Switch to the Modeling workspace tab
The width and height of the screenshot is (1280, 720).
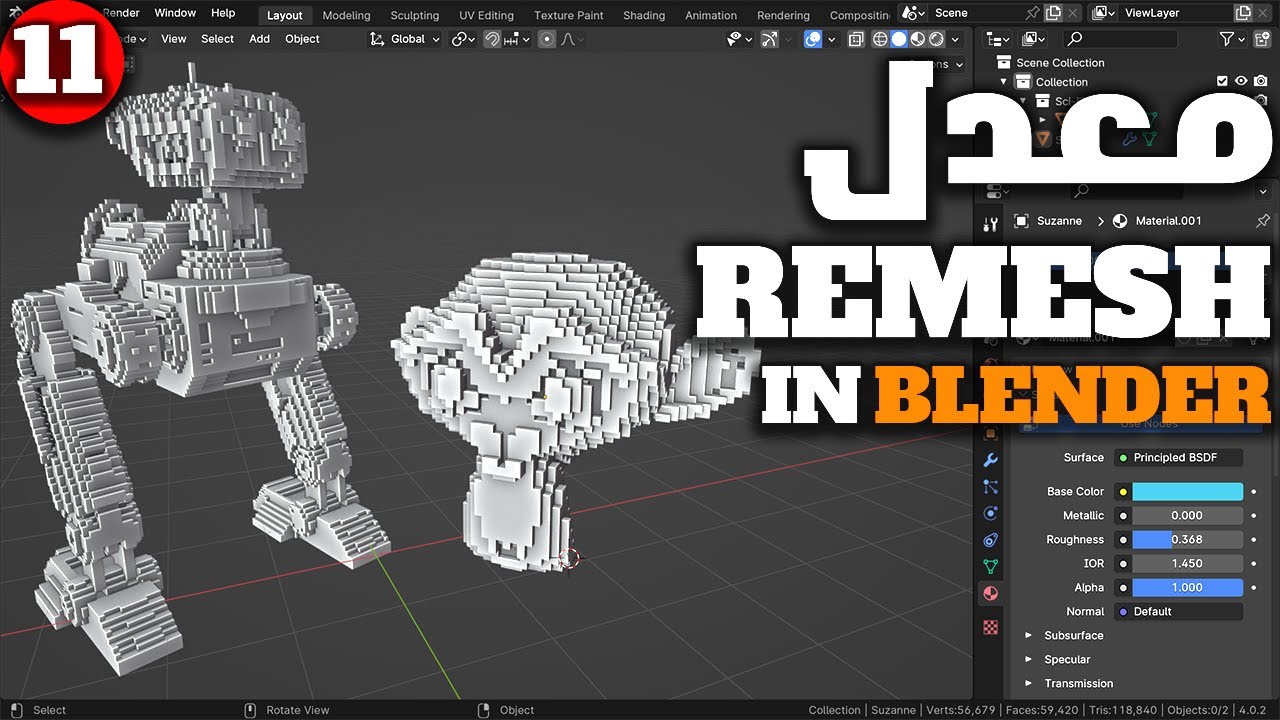tap(346, 15)
